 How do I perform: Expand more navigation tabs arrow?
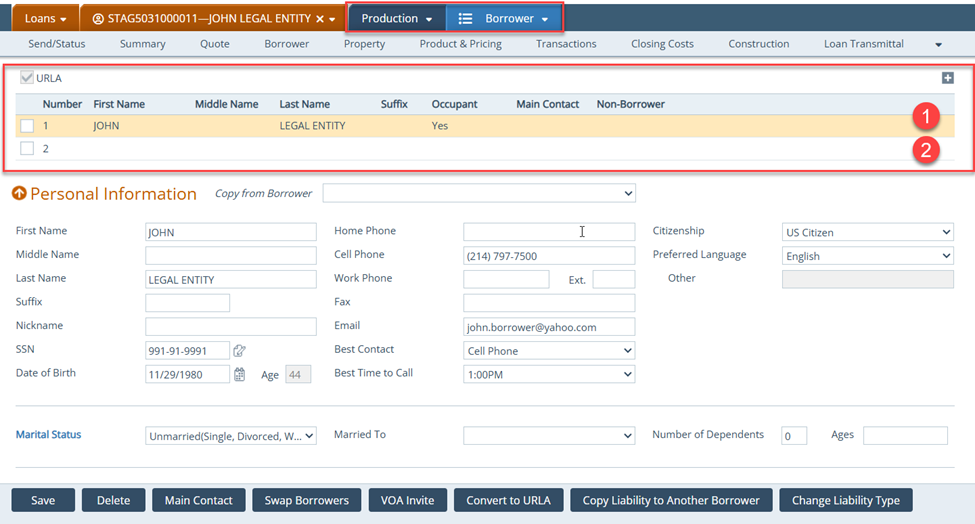pyautogui.click(x=938, y=45)
